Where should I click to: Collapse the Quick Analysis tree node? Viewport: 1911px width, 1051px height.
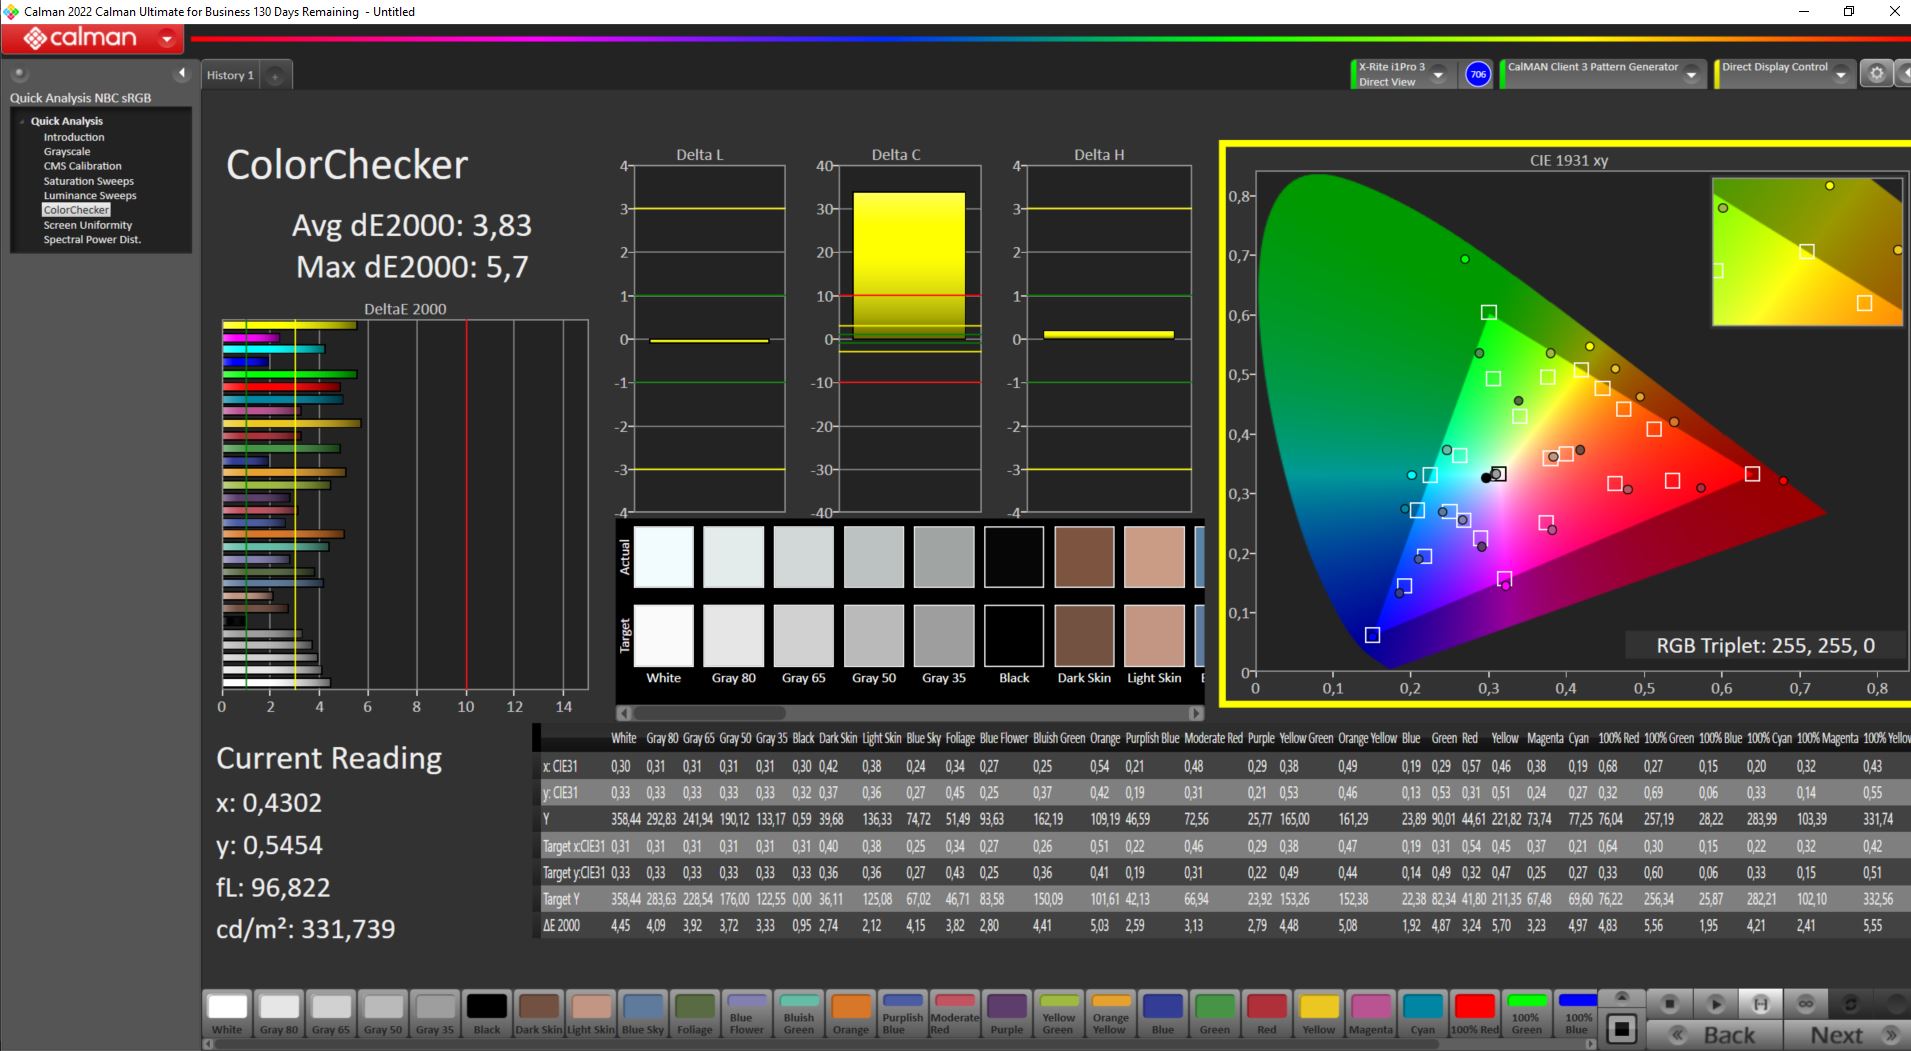pos(21,121)
